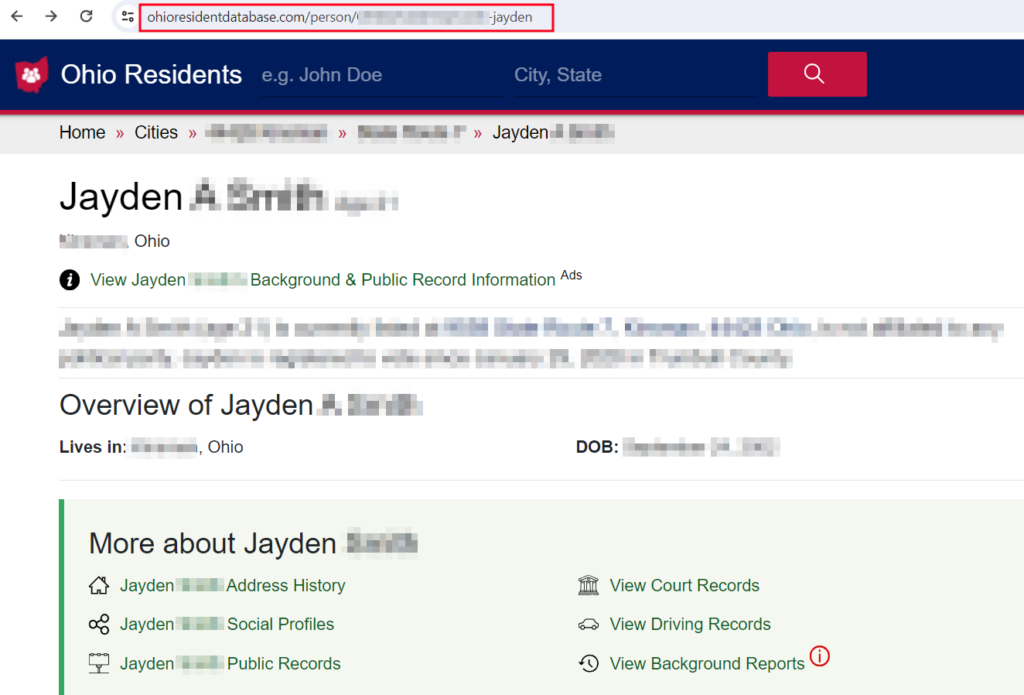The image size is (1024, 695).
Task: Go to Home breadcrumb link
Action: 82,133
